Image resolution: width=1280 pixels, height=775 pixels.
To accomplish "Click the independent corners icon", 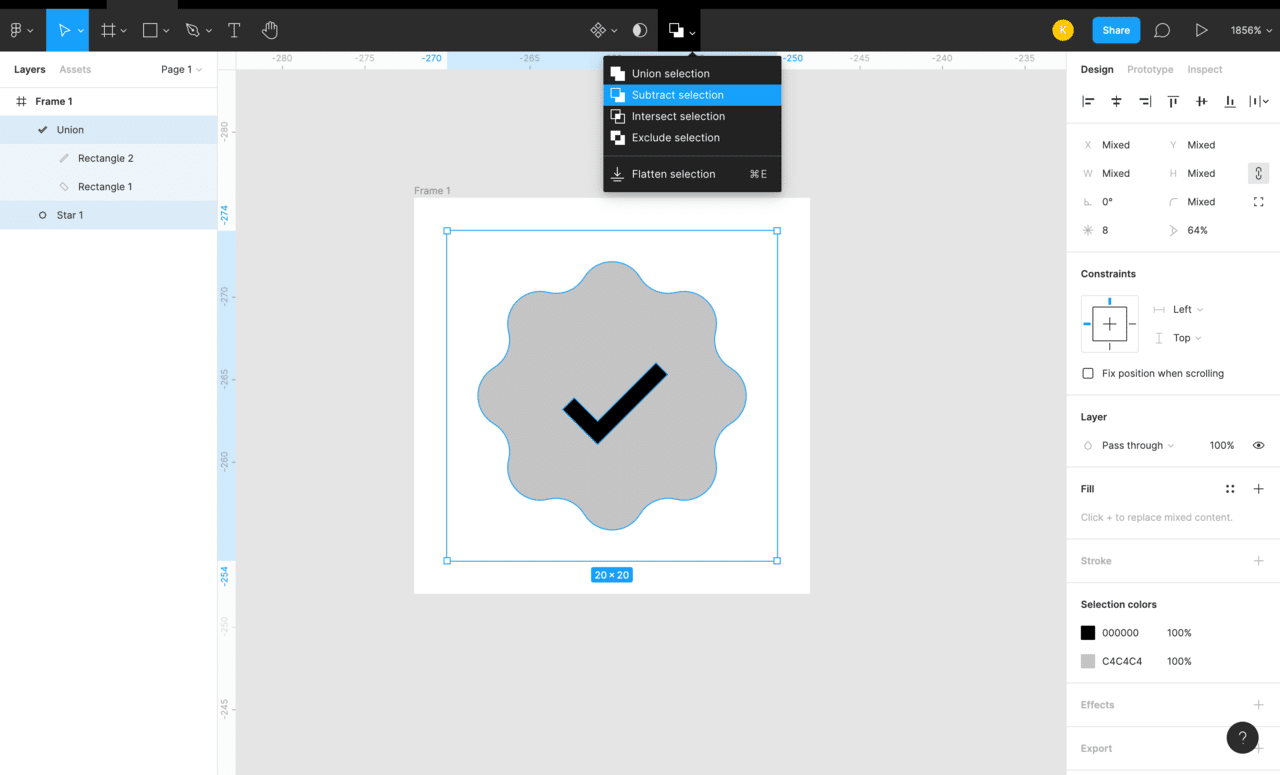I will click(x=1258, y=202).
